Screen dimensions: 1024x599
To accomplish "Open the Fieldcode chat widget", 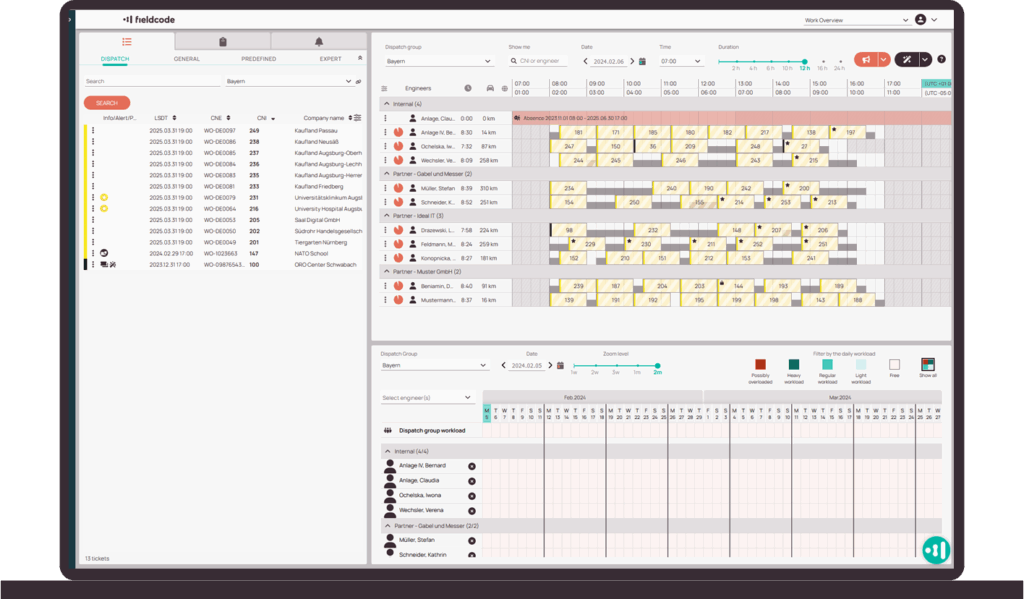I will (935, 549).
